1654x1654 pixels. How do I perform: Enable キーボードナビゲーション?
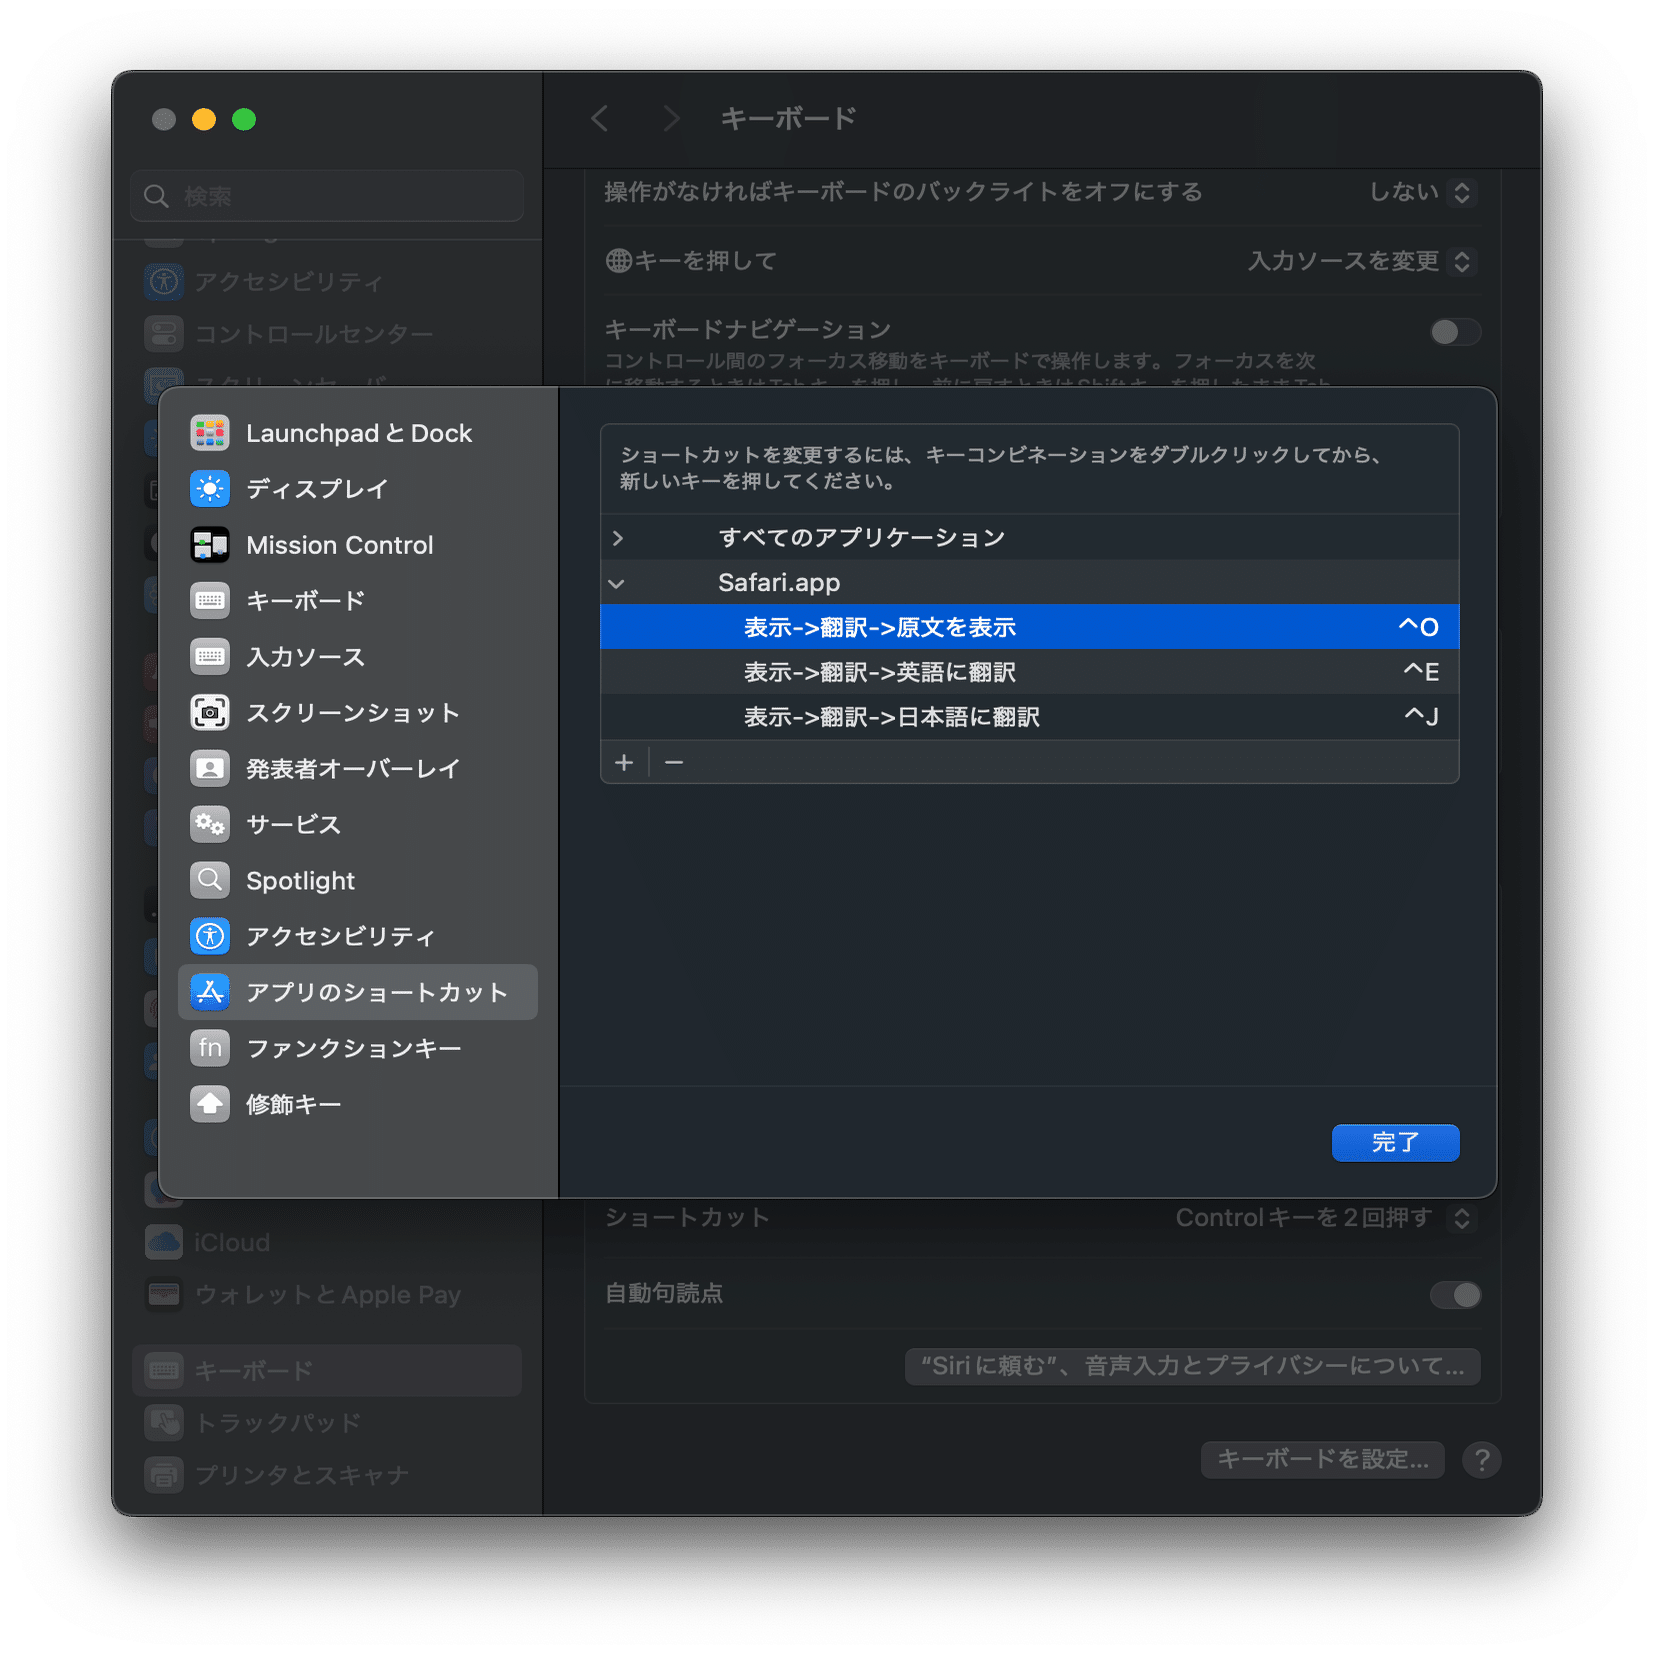coord(1455,331)
